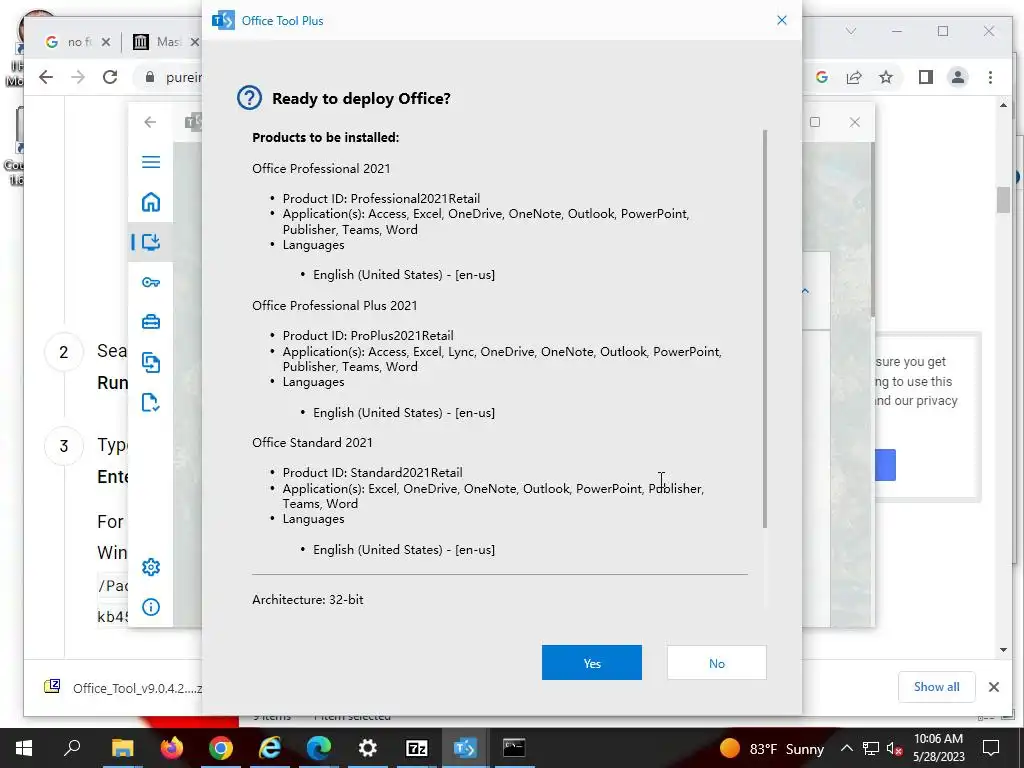Open the Windows Start menu
Screen dimensions: 1024x768
pyautogui.click(x=24, y=748)
